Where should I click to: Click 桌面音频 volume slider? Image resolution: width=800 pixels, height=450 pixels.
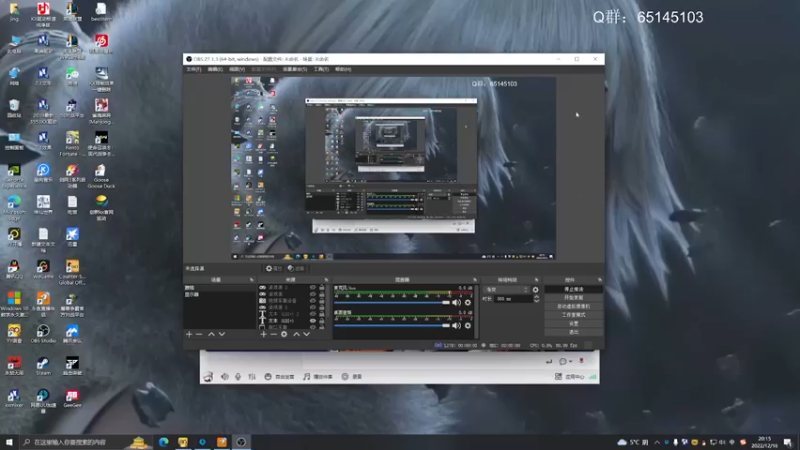(392, 326)
